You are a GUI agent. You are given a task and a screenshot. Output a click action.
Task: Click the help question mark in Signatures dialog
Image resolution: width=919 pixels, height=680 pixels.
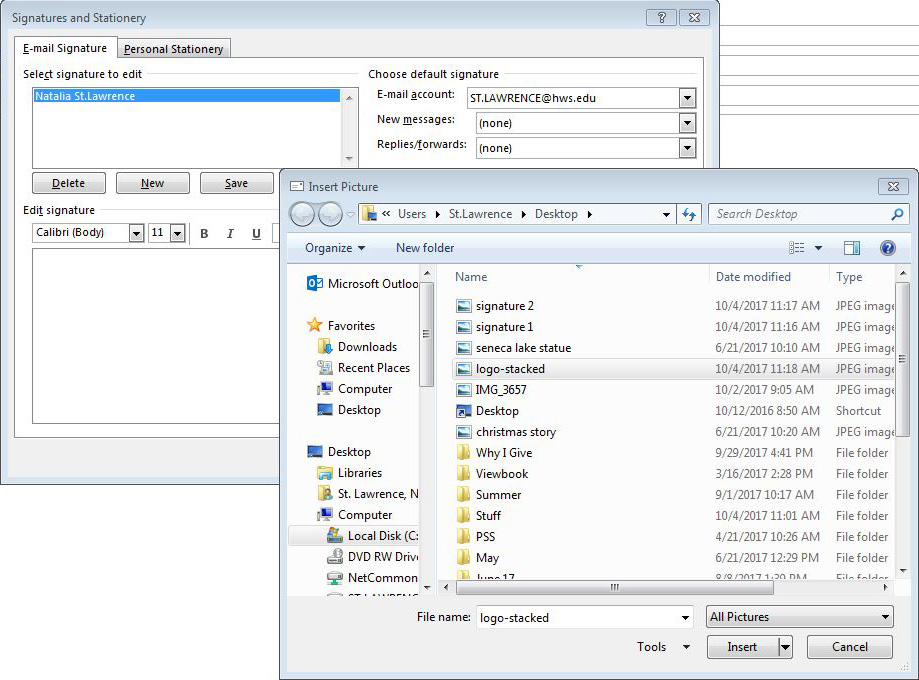click(x=661, y=18)
